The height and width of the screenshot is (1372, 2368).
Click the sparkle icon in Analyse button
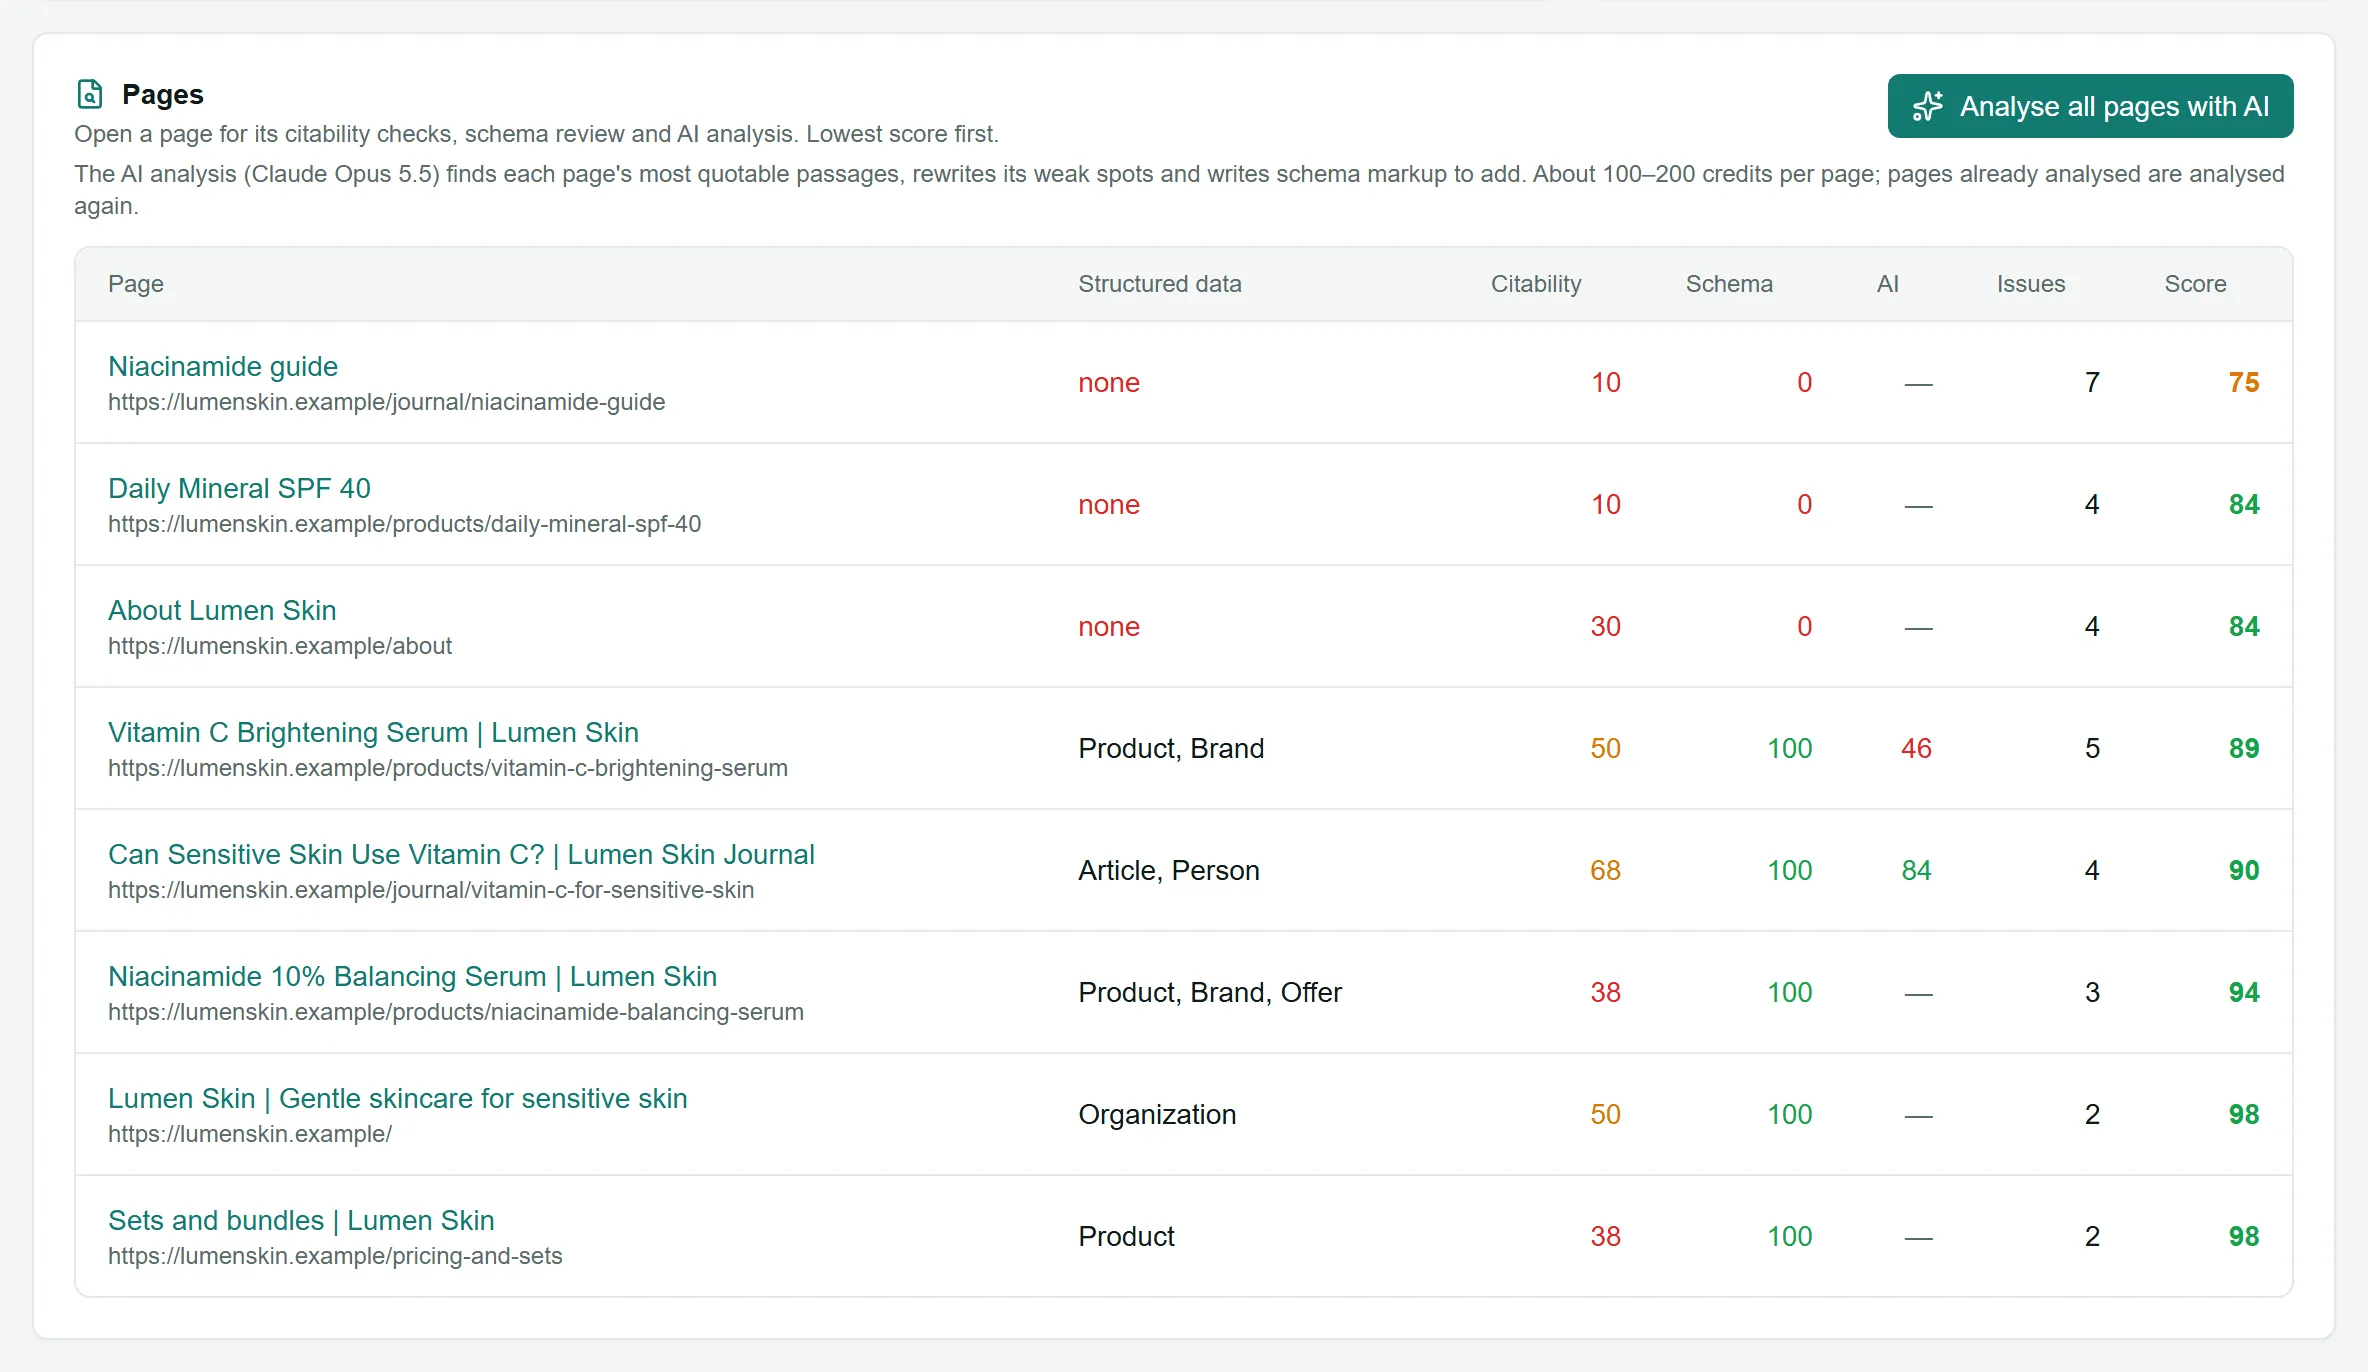(x=1928, y=106)
